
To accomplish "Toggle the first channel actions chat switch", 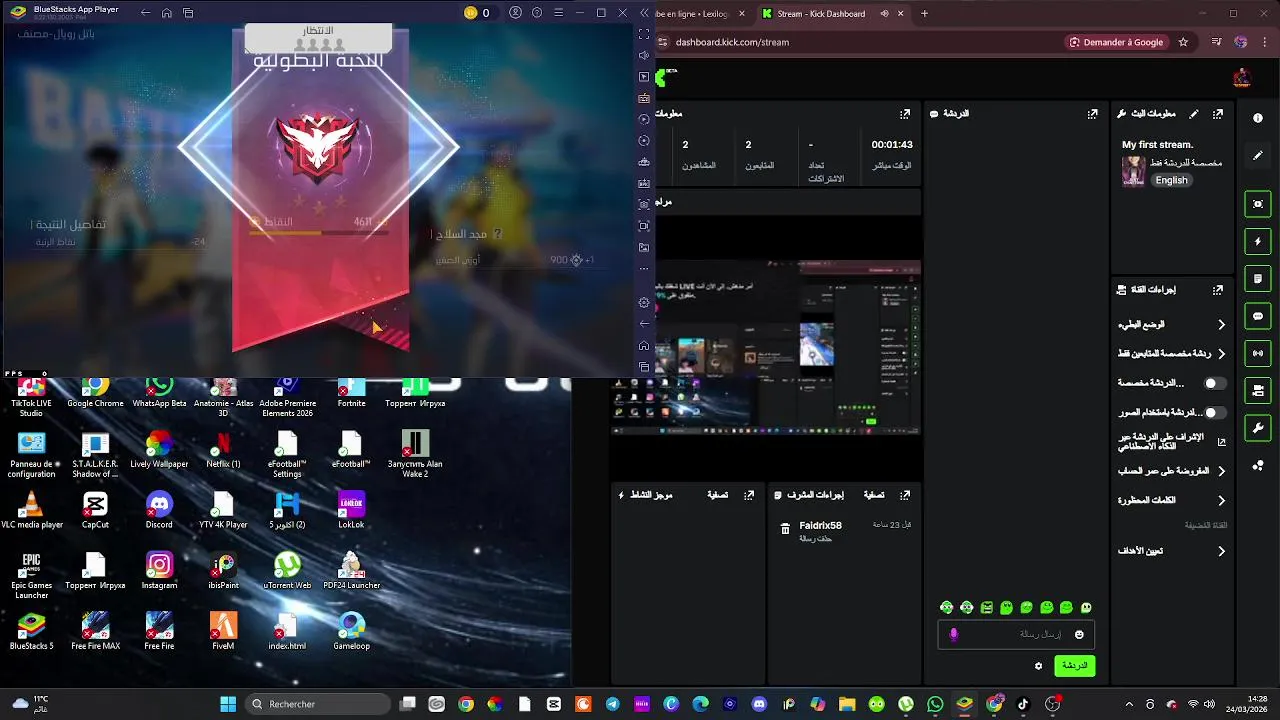I will coord(1215,383).
